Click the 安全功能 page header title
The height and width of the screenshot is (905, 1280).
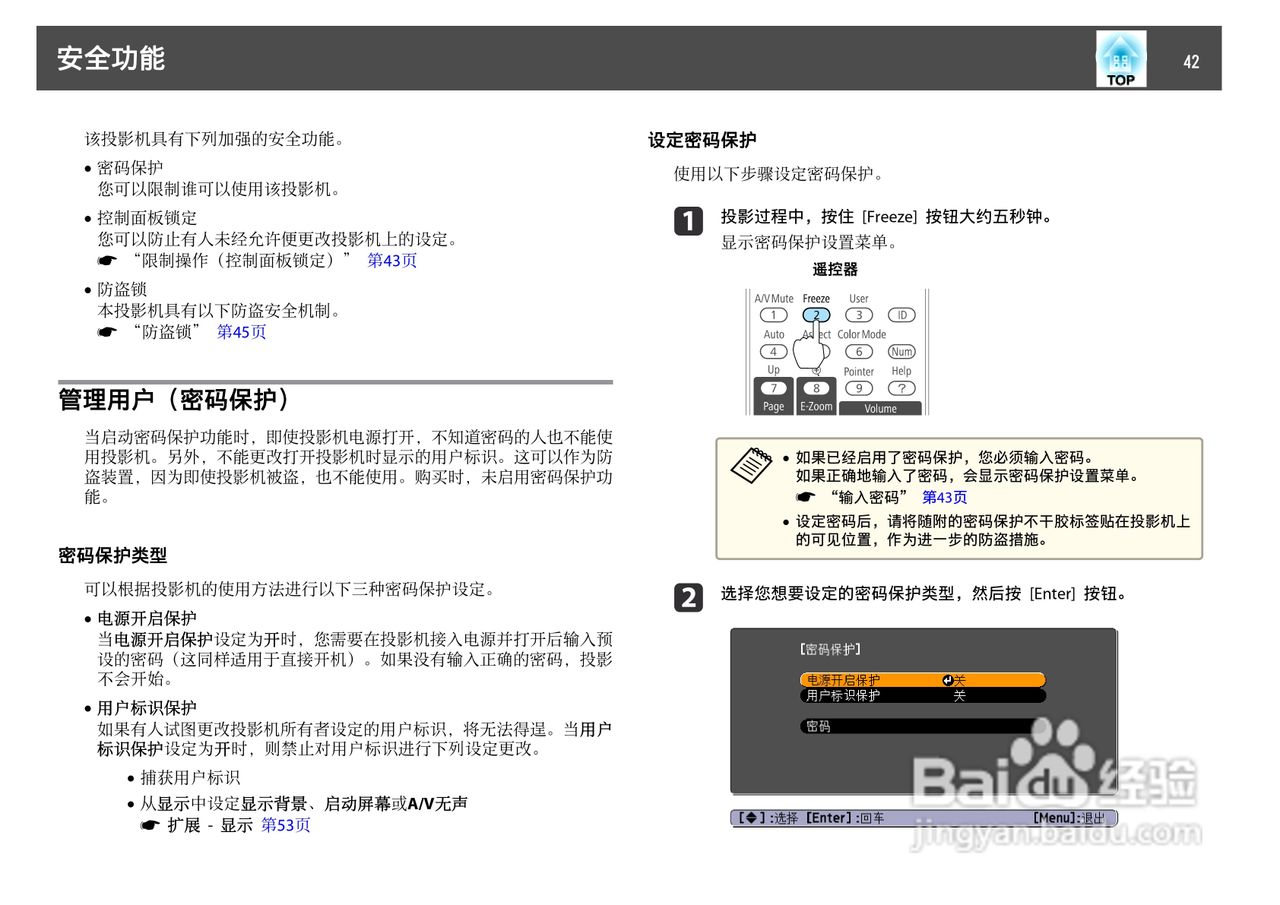[x=110, y=58]
